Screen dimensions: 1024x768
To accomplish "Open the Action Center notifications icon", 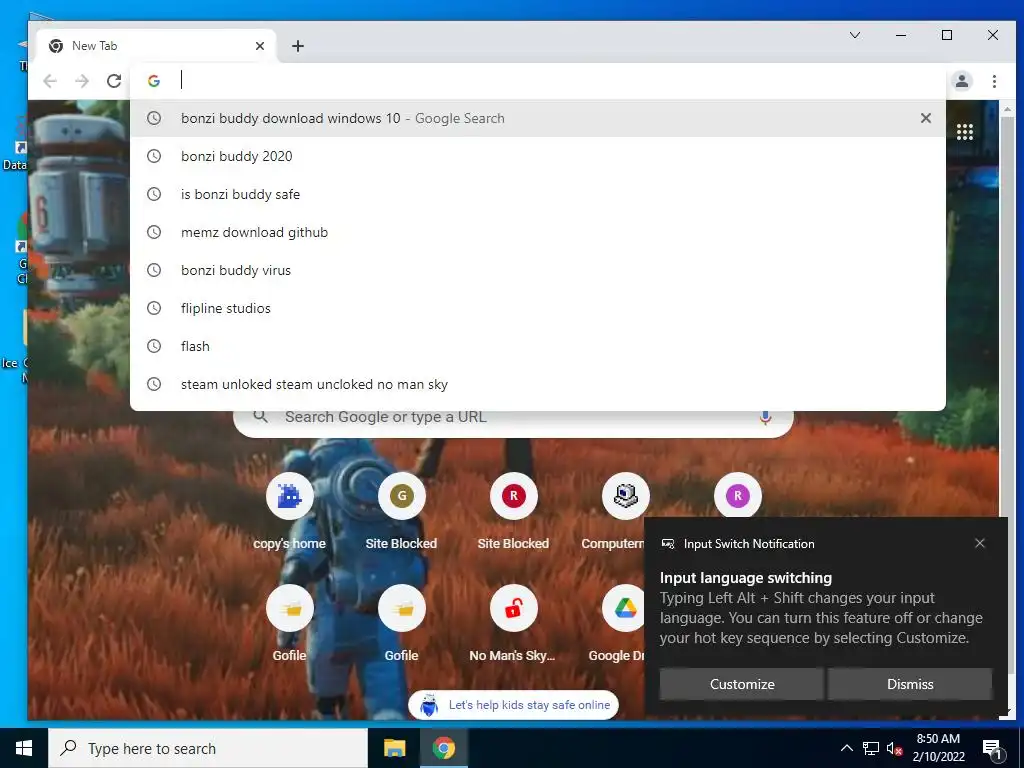I will click(992, 748).
